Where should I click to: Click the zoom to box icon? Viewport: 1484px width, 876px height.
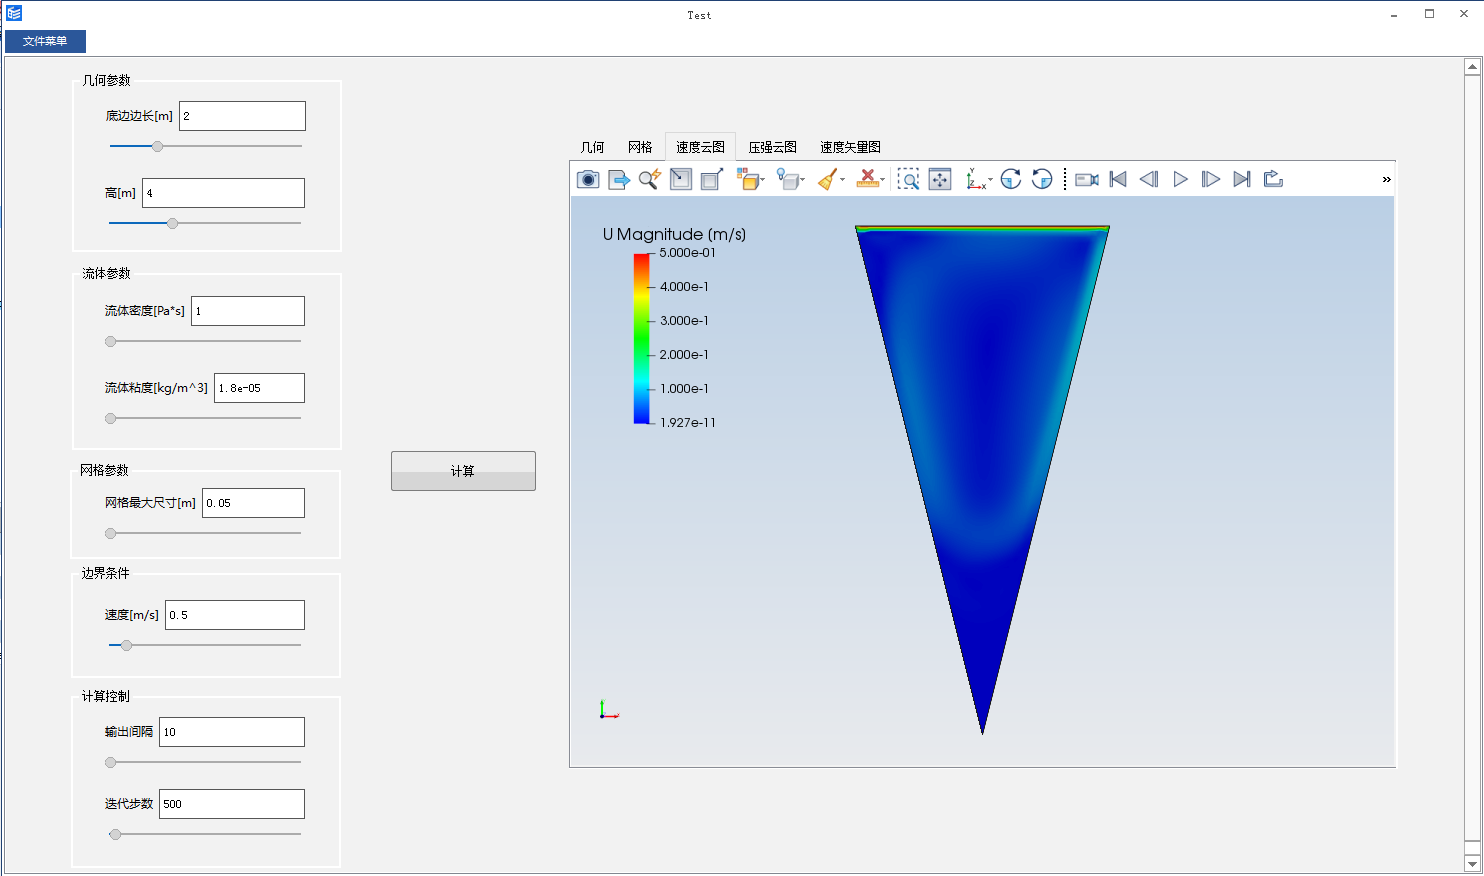pos(908,179)
